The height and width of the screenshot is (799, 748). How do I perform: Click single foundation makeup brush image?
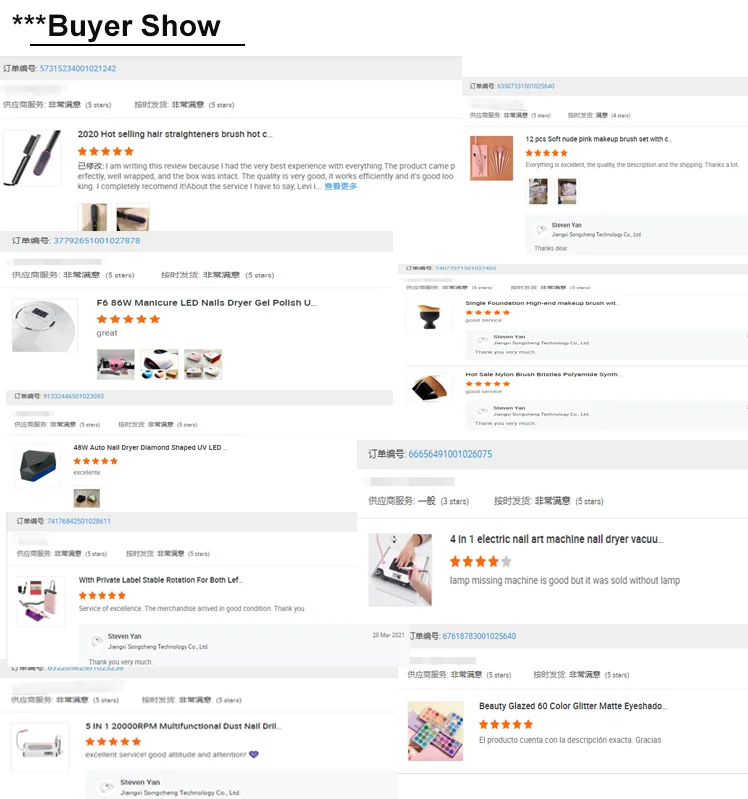click(429, 316)
